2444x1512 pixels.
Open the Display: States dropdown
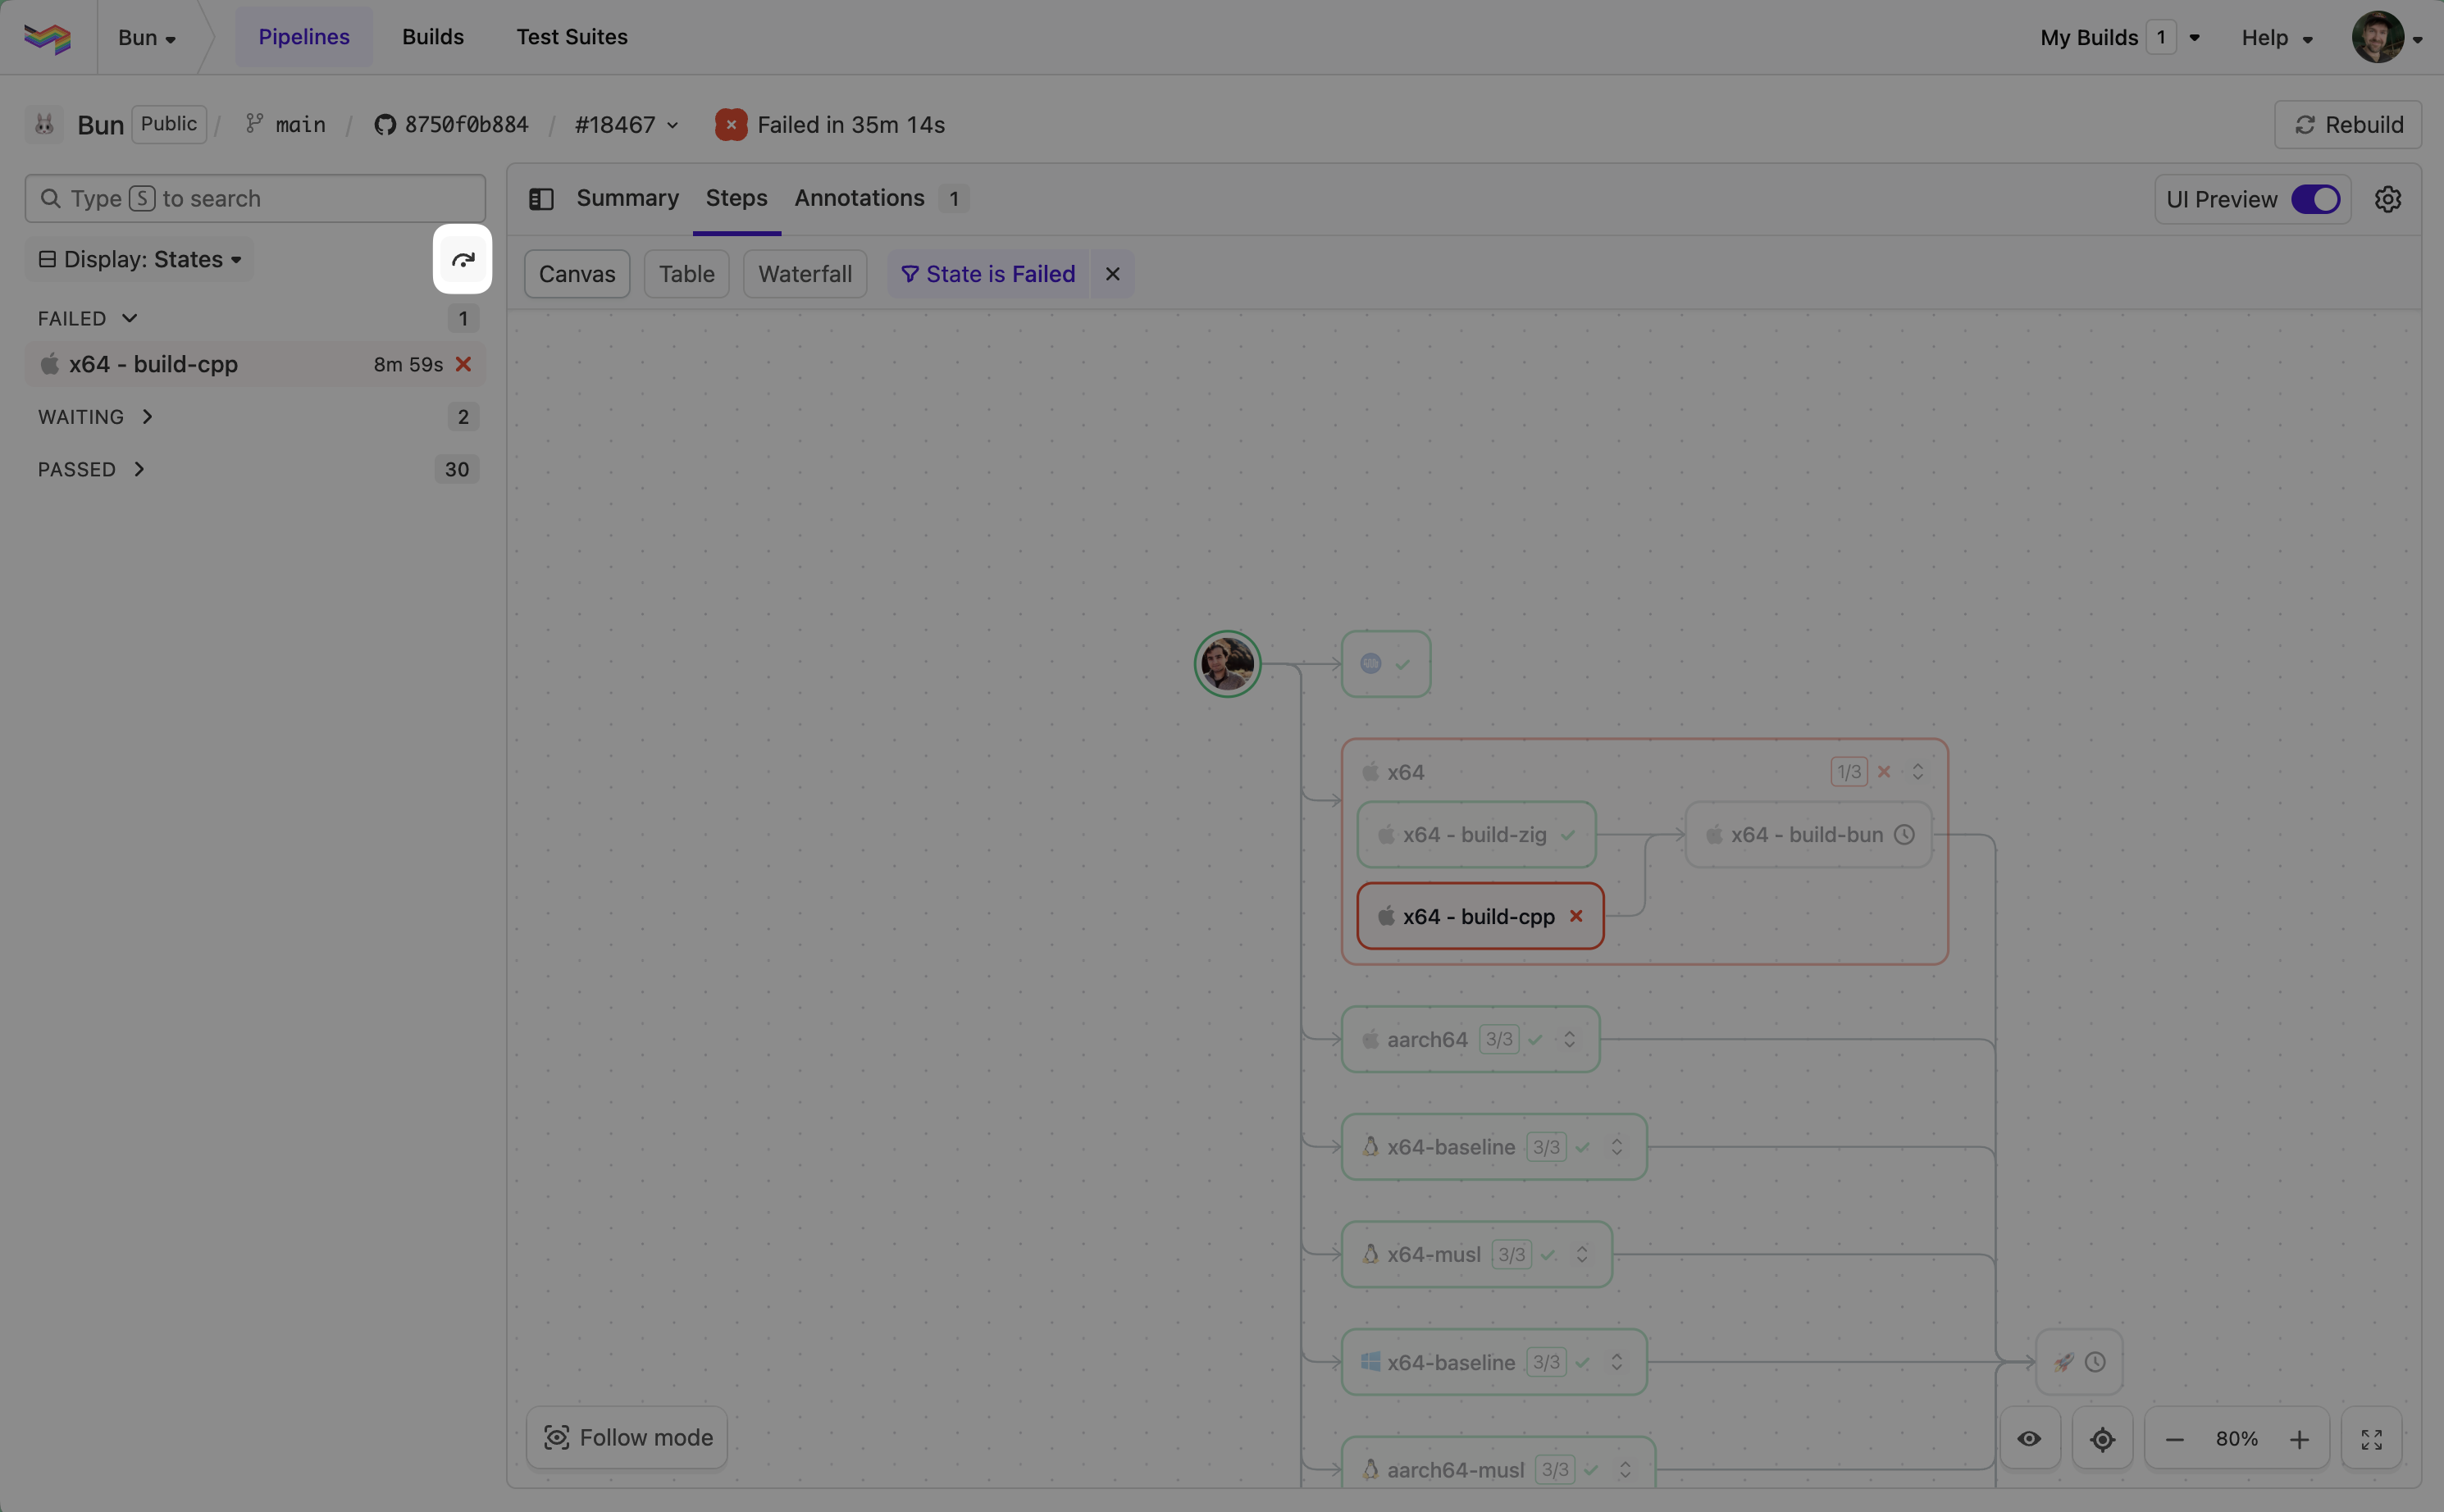(x=140, y=260)
